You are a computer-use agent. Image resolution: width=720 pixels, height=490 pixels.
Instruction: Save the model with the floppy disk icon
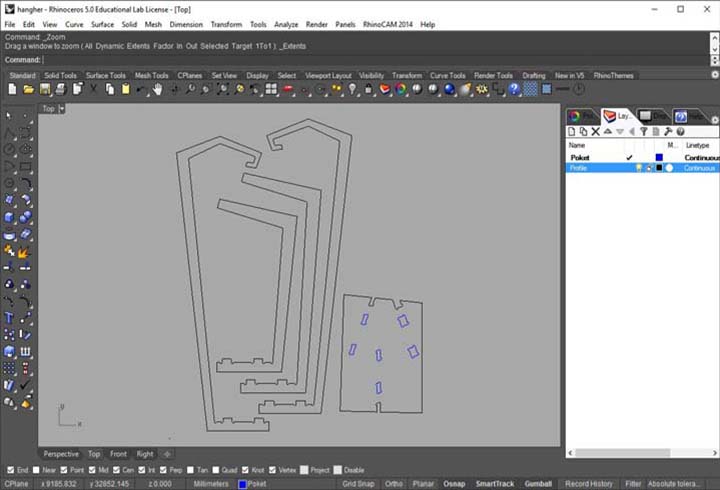tap(45, 89)
